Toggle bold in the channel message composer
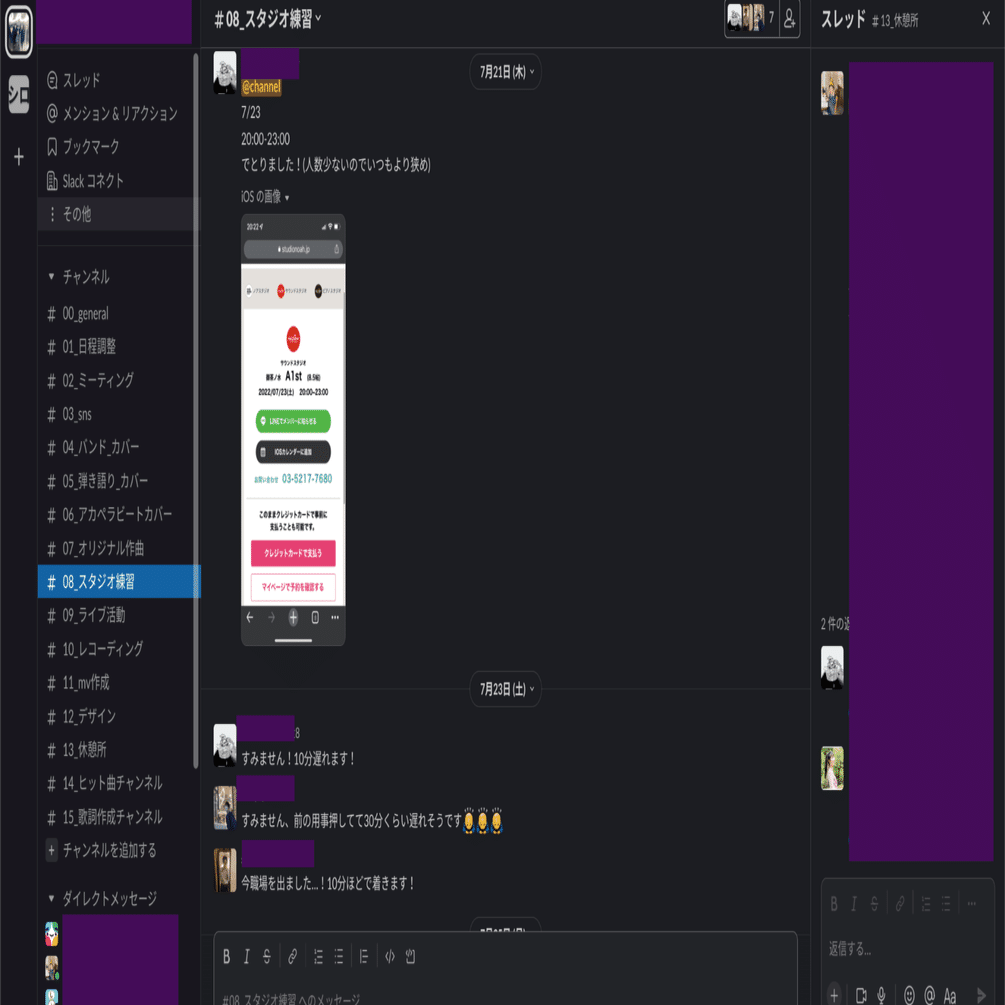Viewport: 1005px width, 1005px height. point(226,956)
